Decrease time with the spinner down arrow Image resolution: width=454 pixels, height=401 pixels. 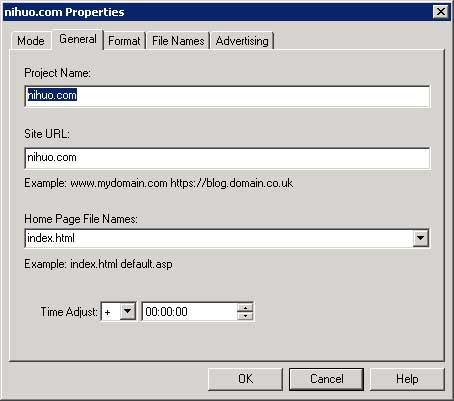(245, 316)
